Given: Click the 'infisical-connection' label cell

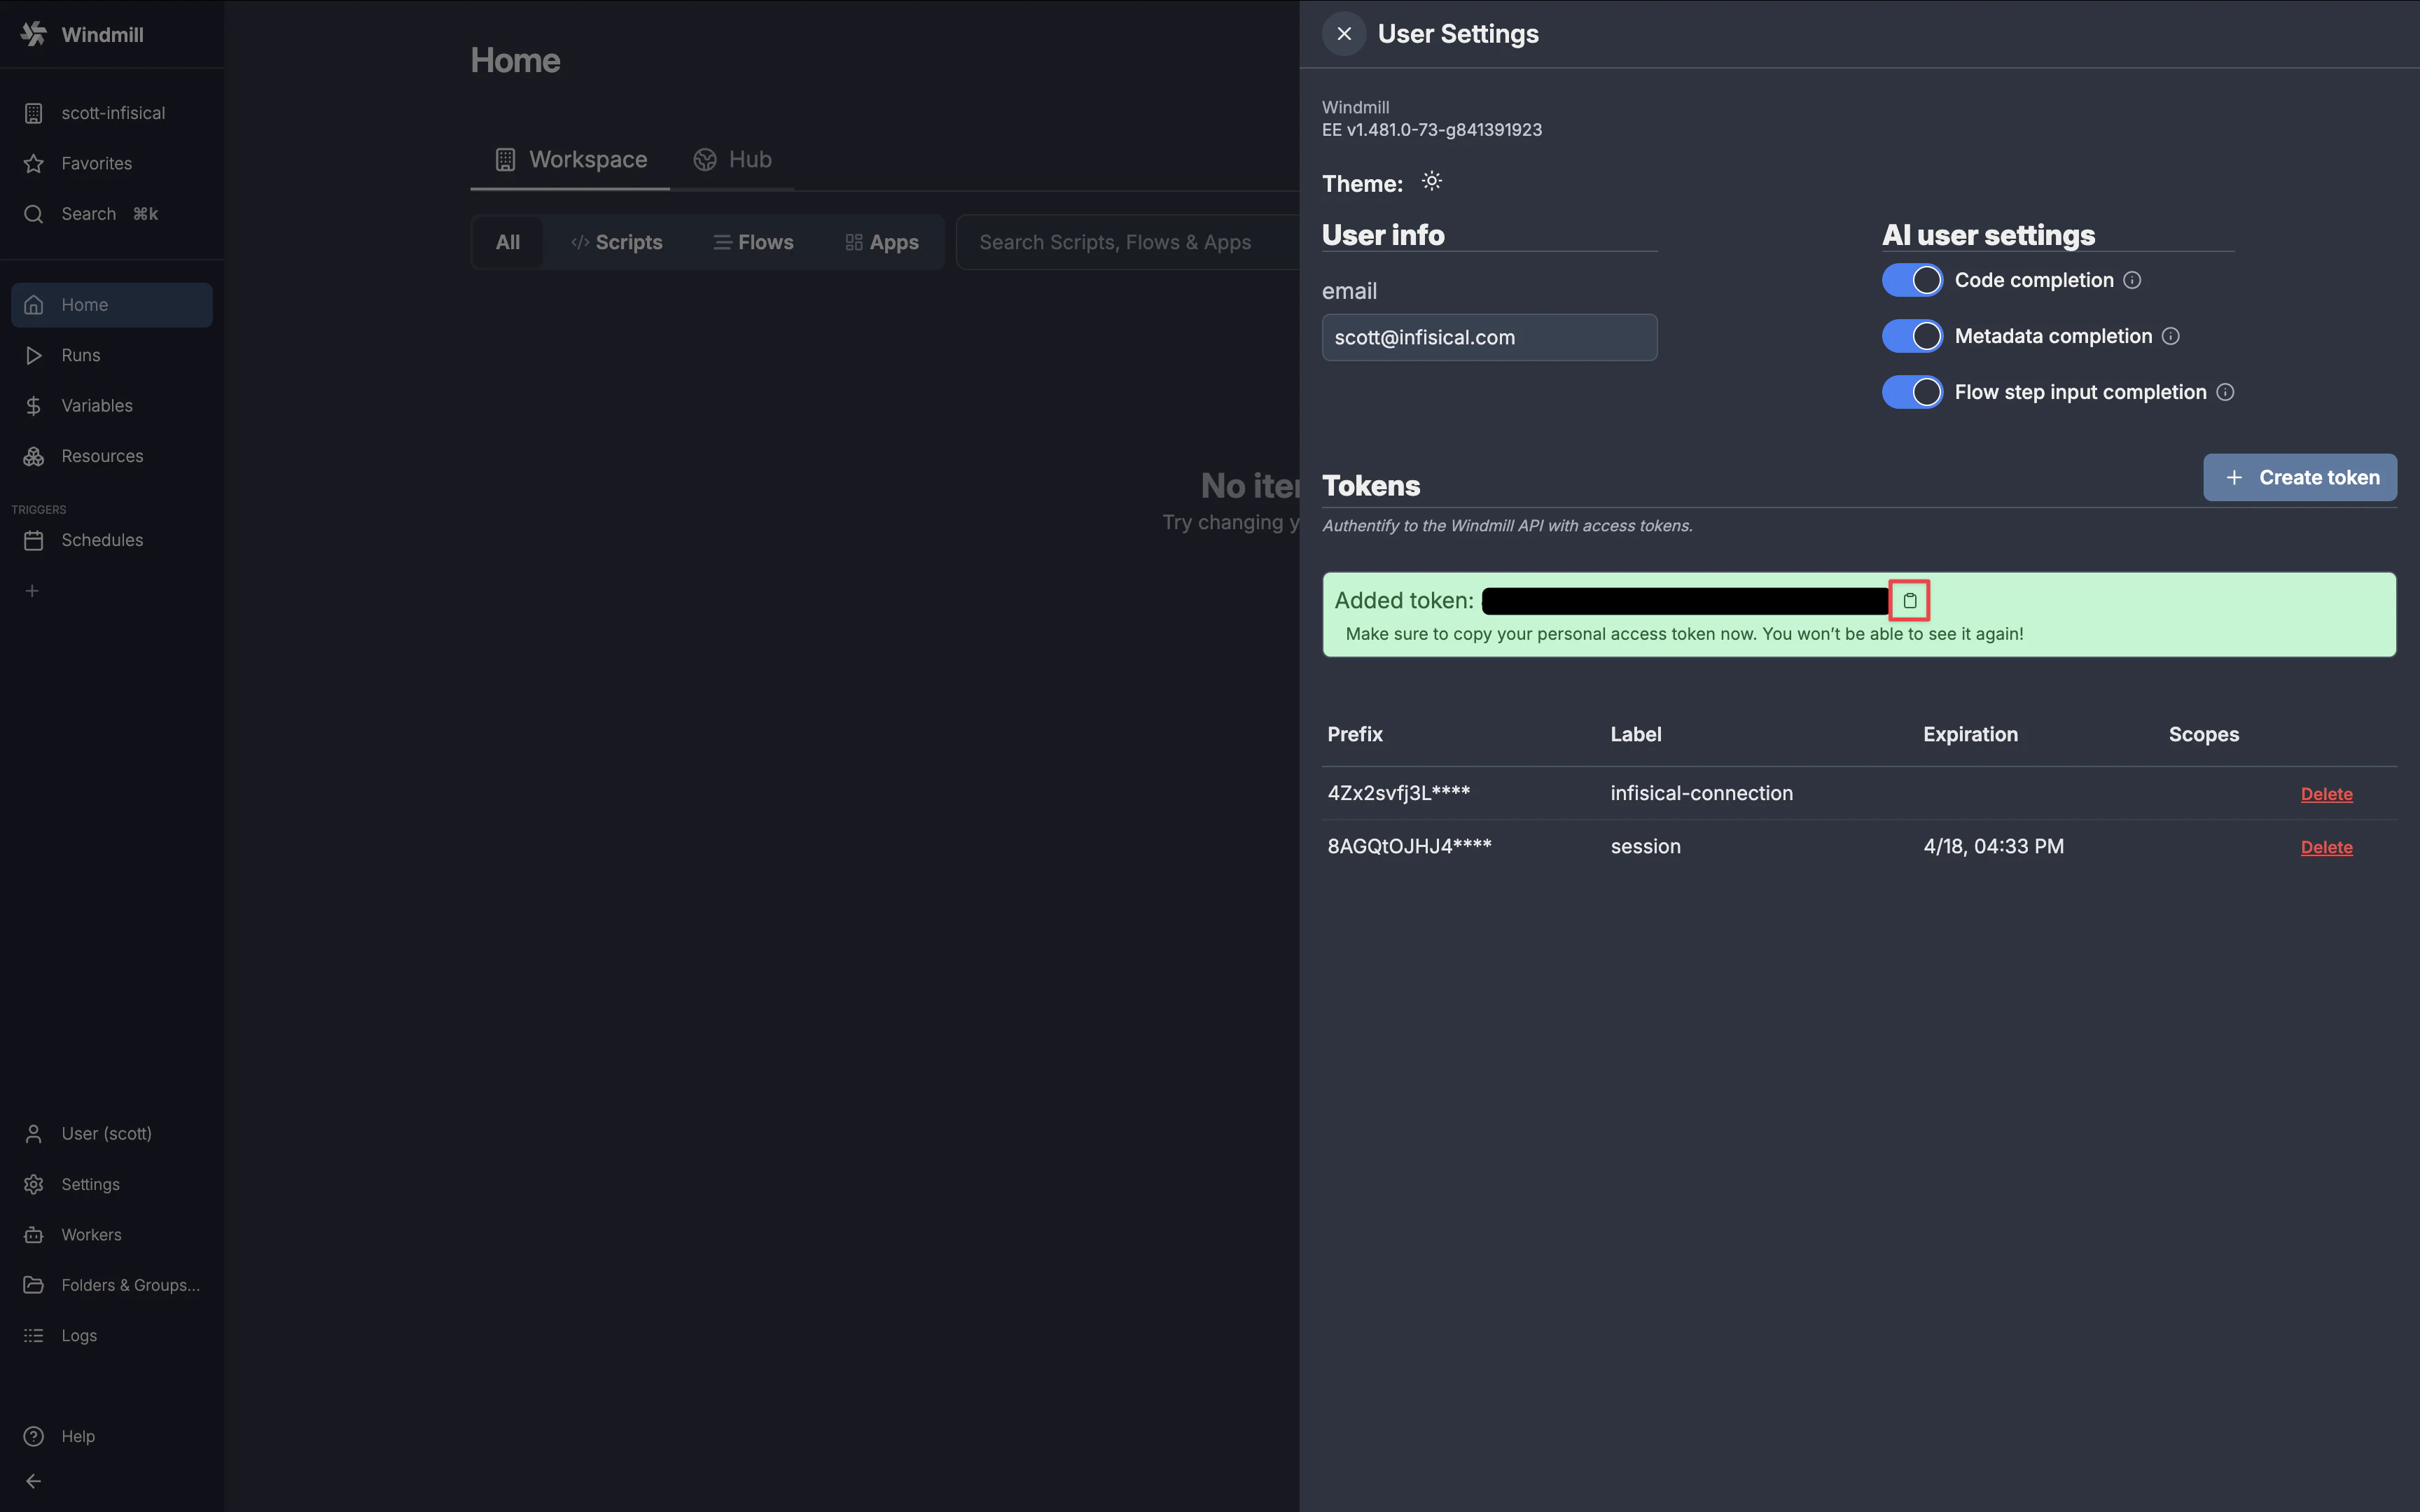Looking at the screenshot, I should coord(1701,793).
